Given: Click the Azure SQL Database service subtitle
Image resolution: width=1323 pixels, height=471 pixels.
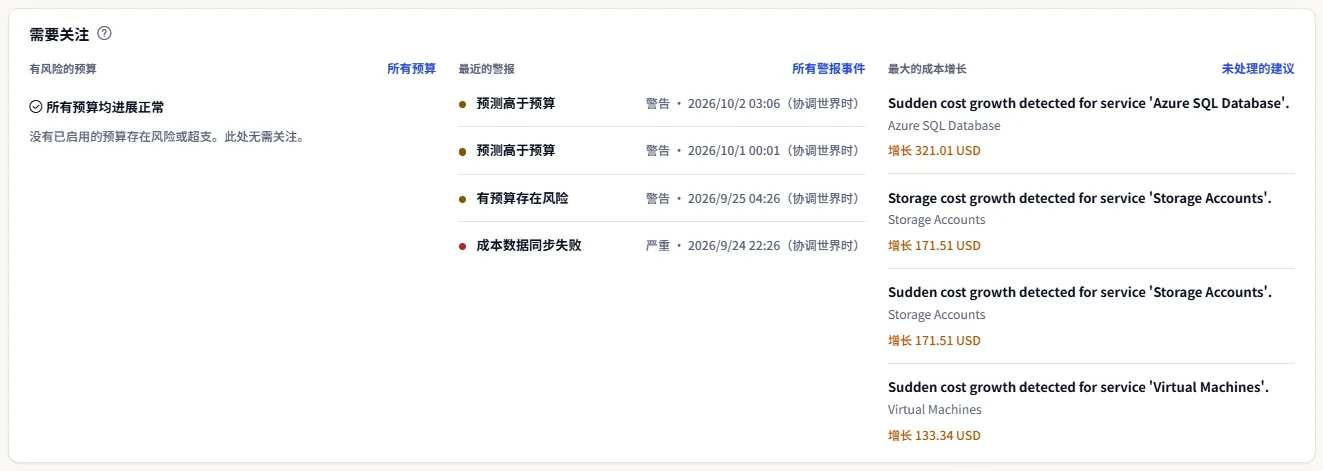Looking at the screenshot, I should (x=944, y=126).
